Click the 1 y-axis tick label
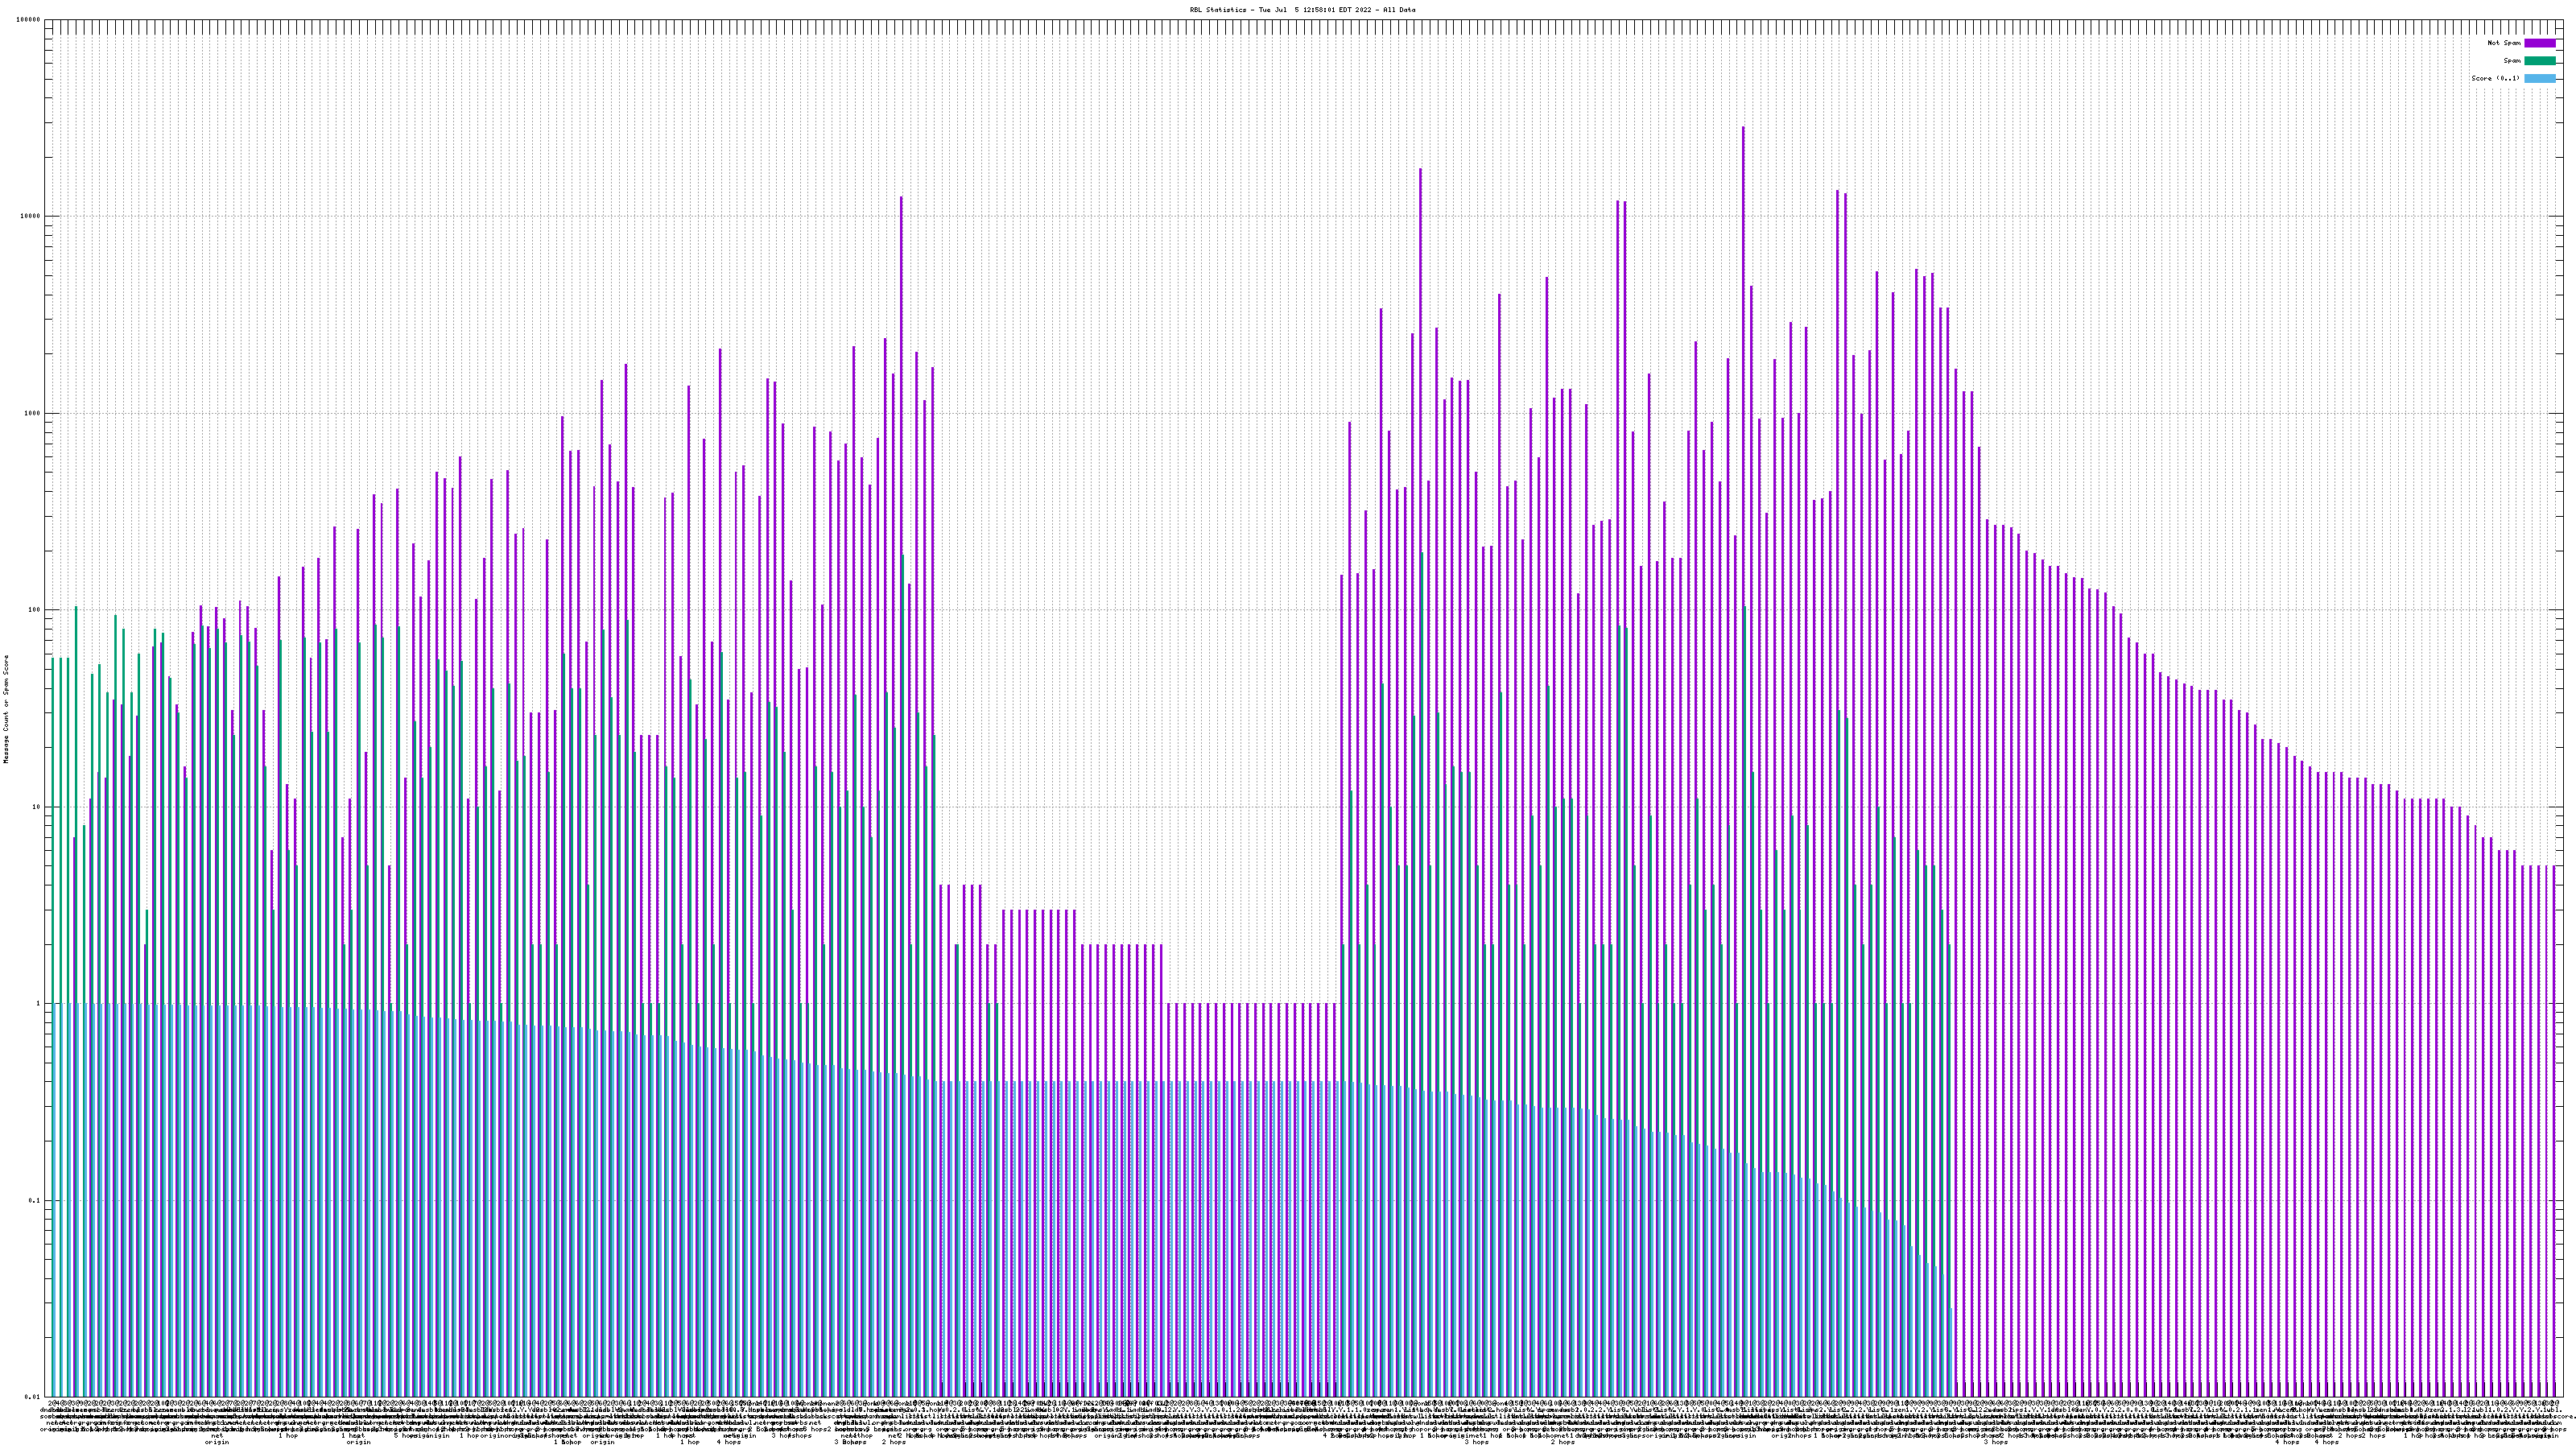Screen dimensions: 2576x1449 pyautogui.click(x=39, y=1003)
